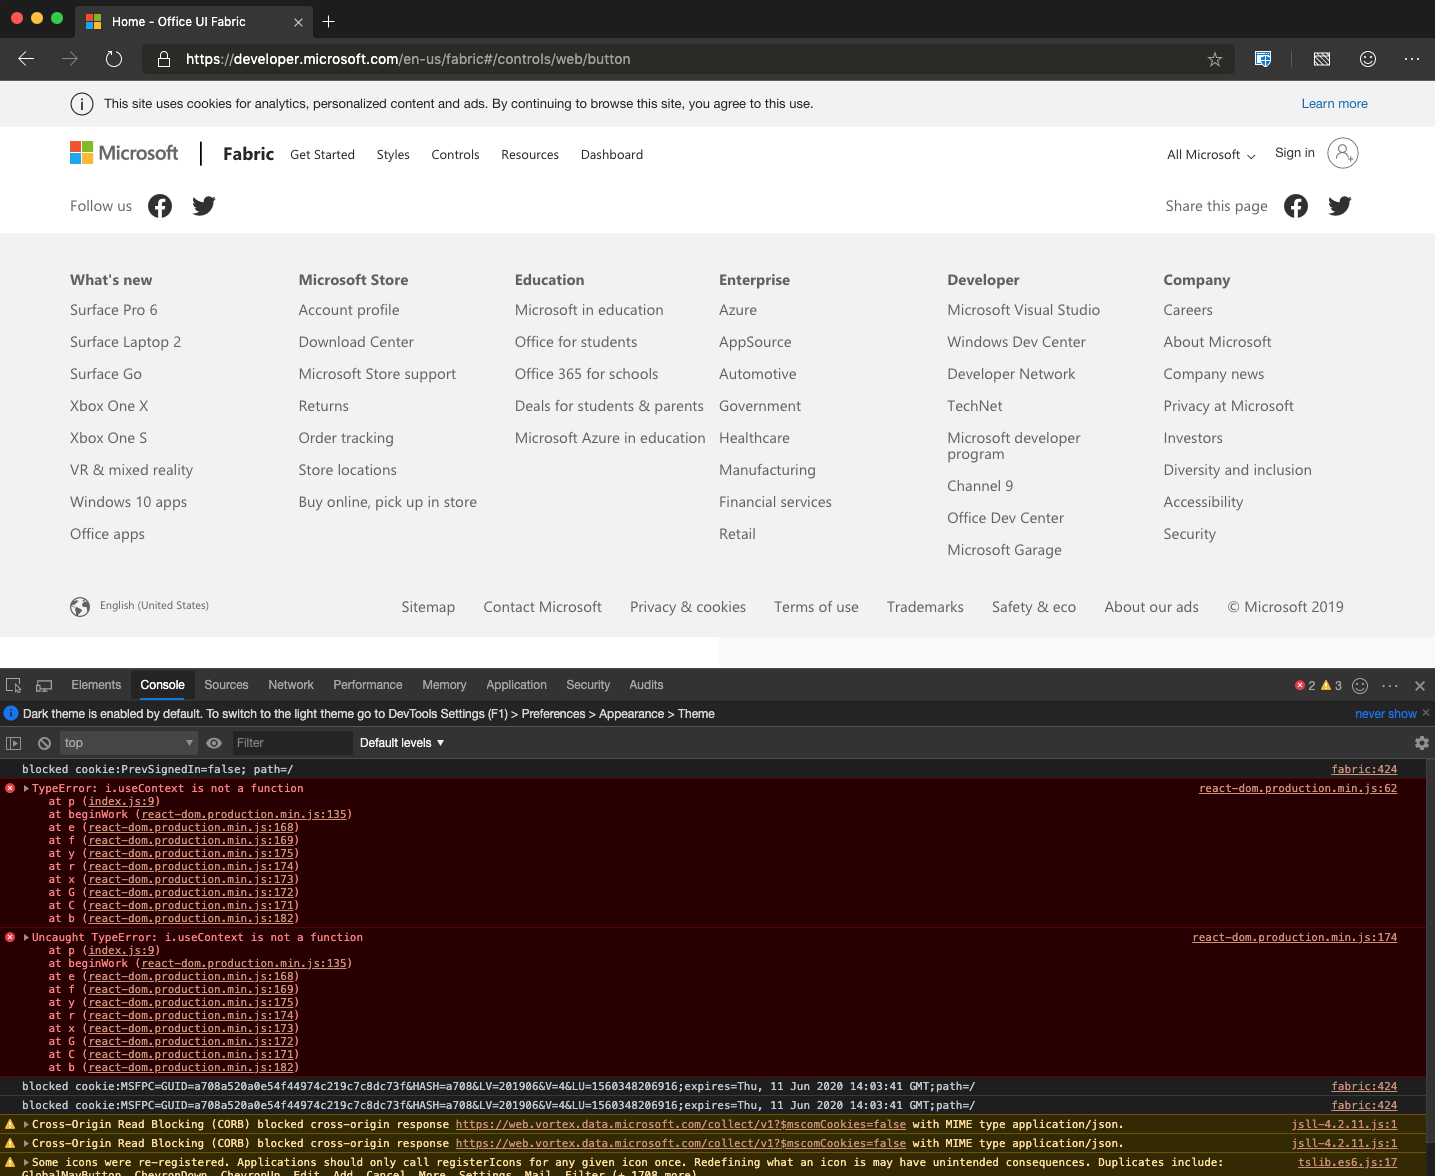Click the Follow us Twitter icon
The height and width of the screenshot is (1176, 1435).
click(x=204, y=206)
